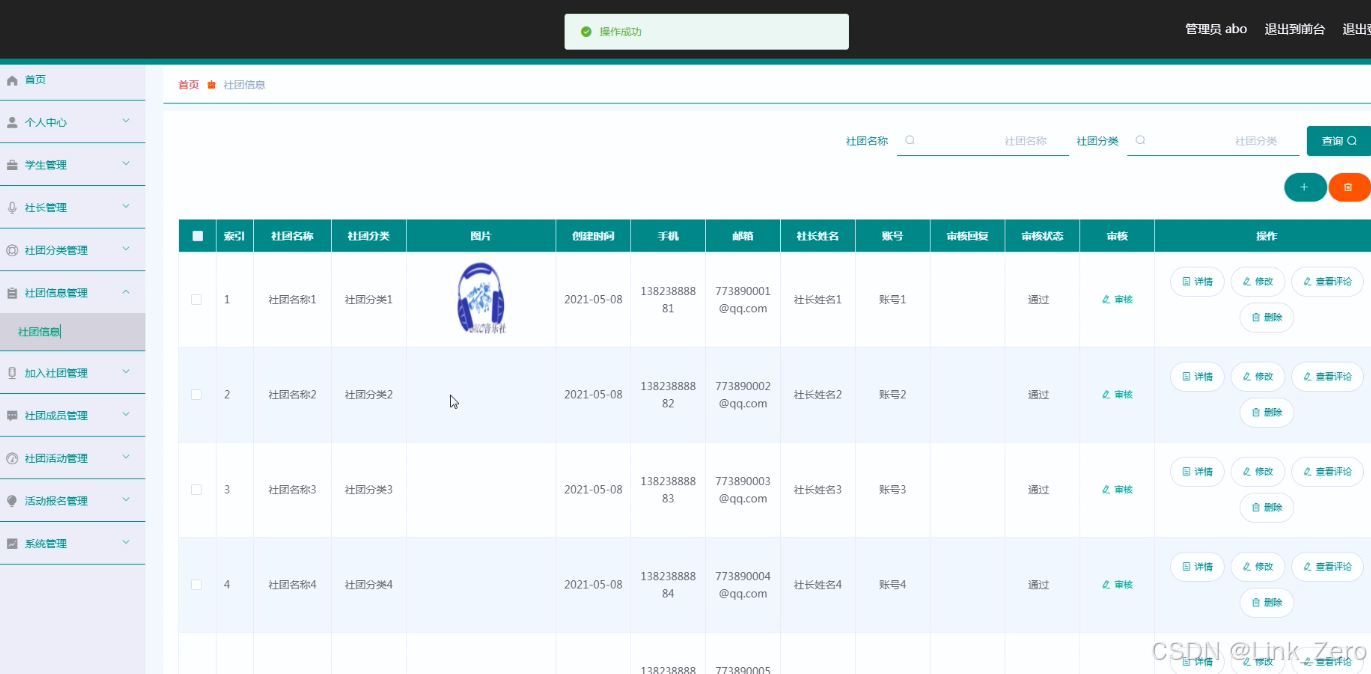
Task: Focus the 社团名称 search input field
Action: coord(983,141)
